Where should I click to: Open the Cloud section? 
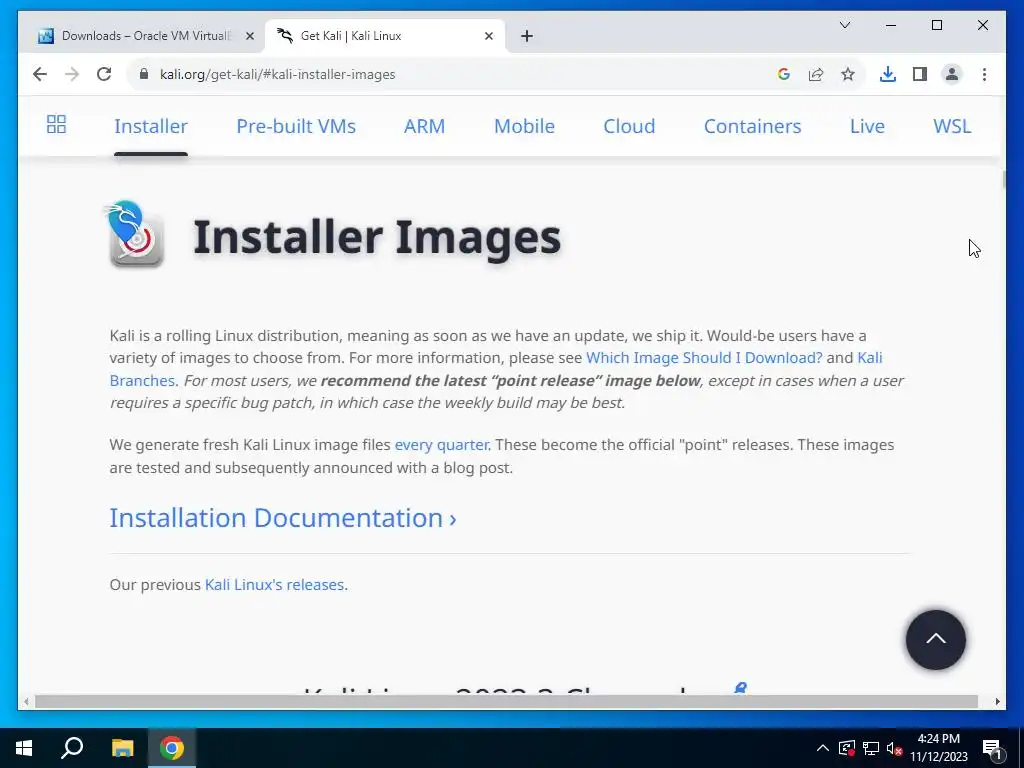629,126
